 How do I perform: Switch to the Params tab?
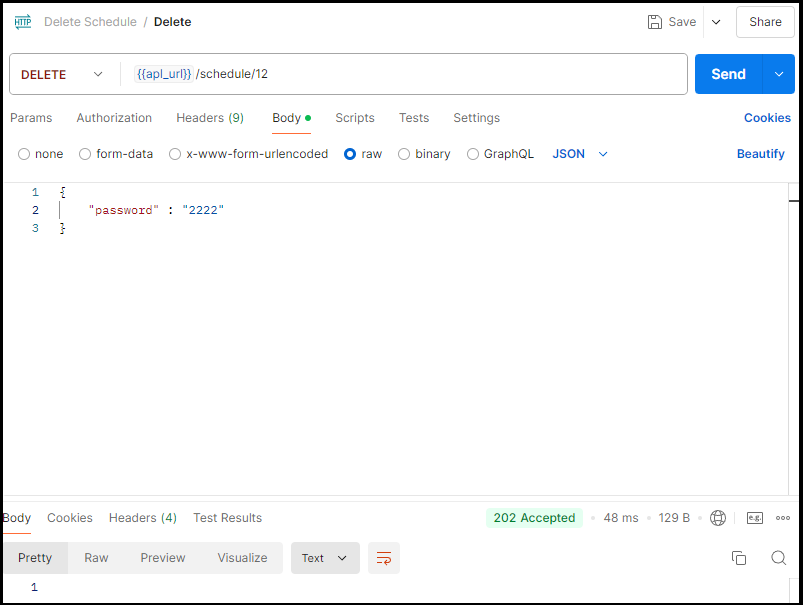tap(31, 118)
